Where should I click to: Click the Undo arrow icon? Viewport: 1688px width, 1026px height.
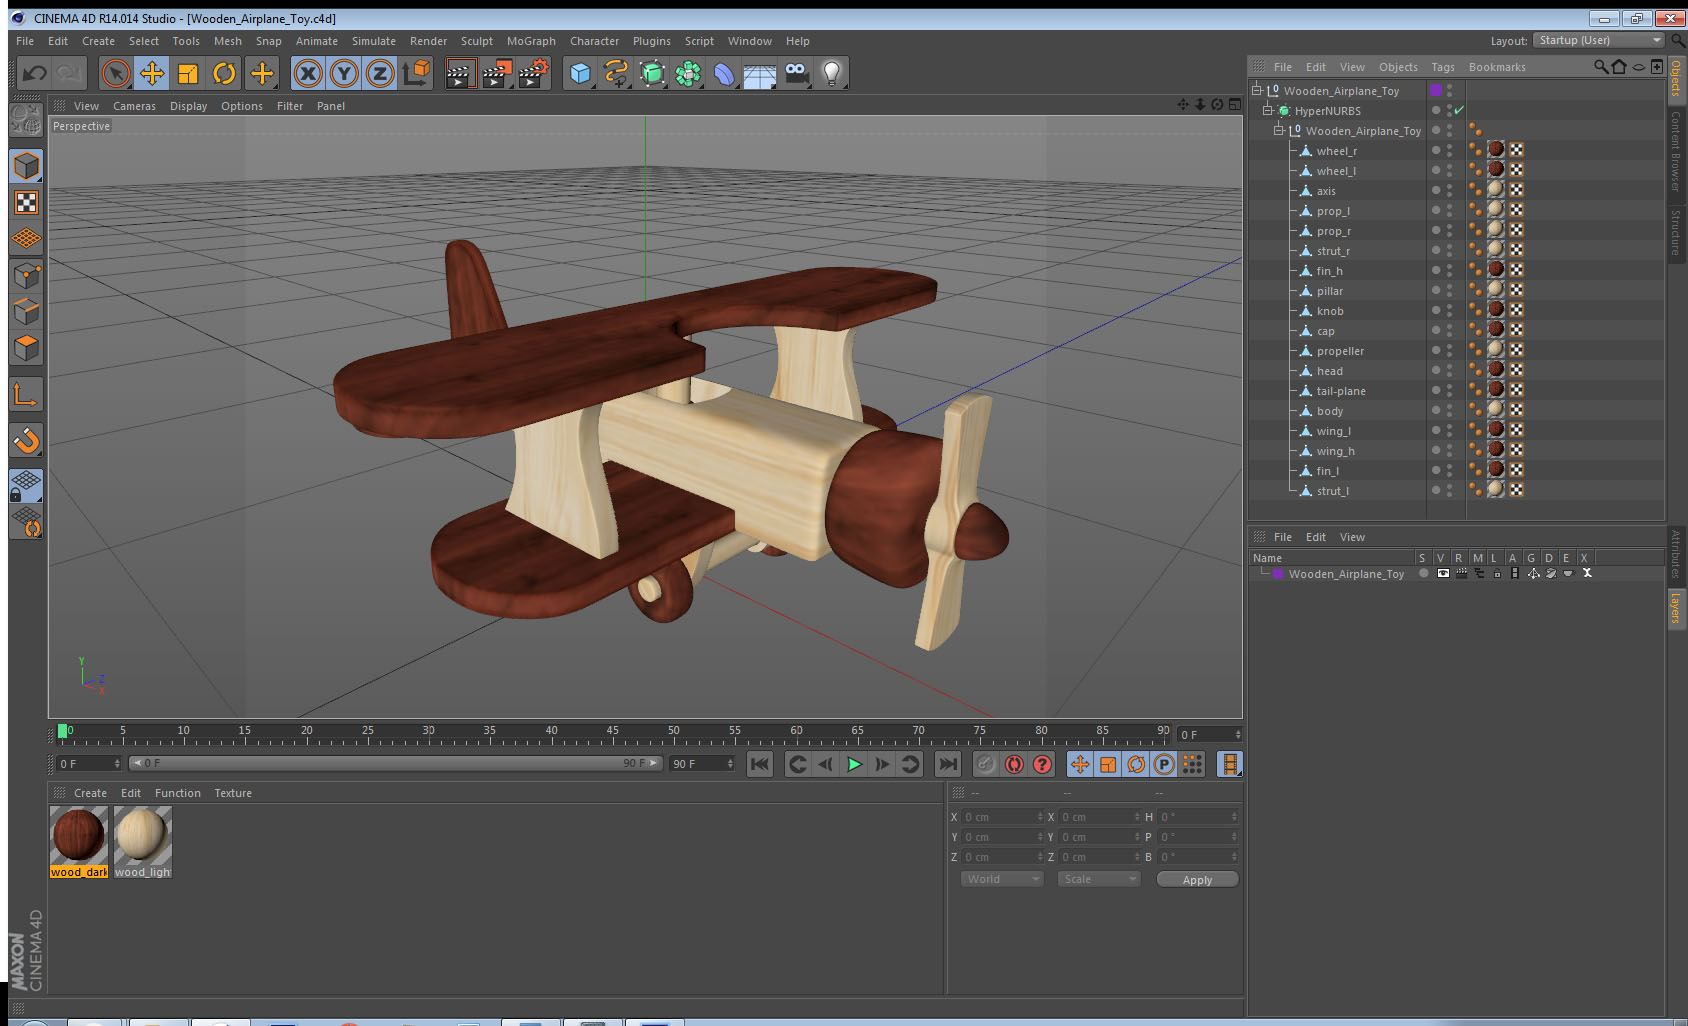click(x=34, y=73)
